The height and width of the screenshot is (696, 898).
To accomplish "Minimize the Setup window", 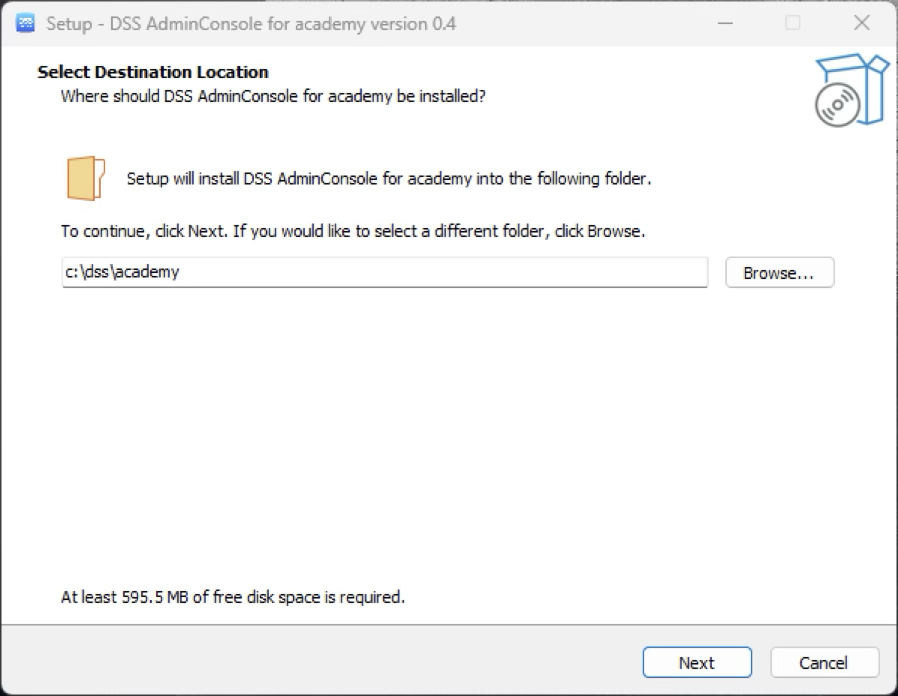I will tap(724, 23).
